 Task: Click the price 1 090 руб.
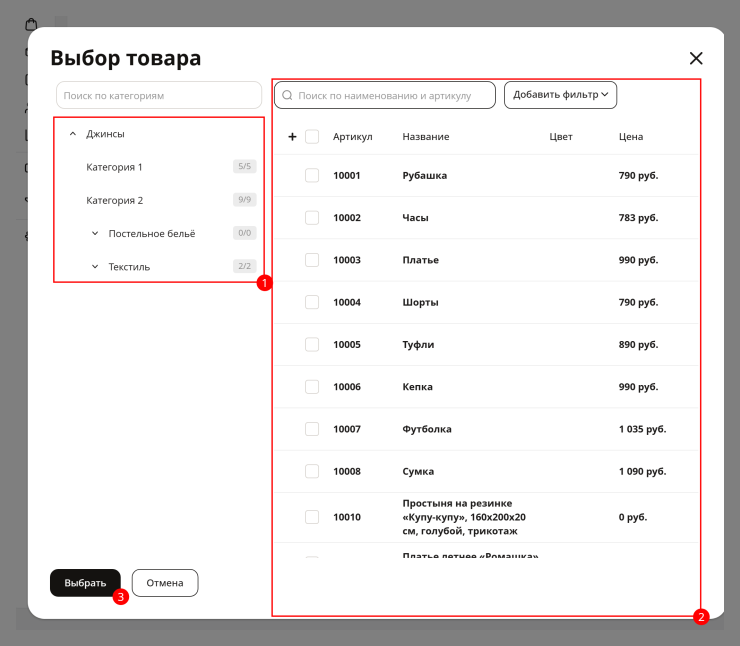pos(642,471)
